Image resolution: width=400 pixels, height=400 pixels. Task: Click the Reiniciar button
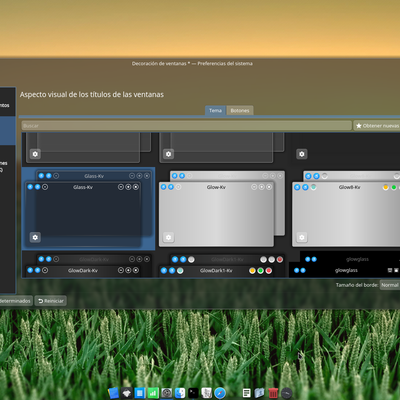coord(51,301)
